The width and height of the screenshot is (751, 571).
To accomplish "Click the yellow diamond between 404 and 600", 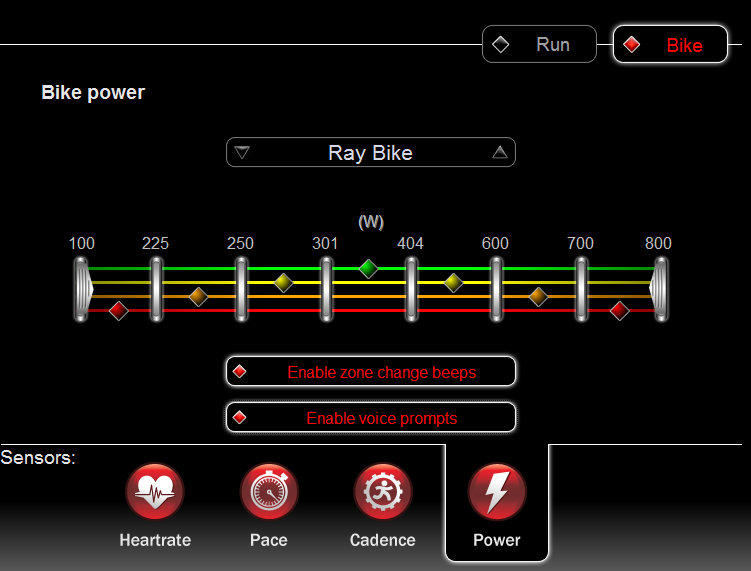I will (x=454, y=283).
